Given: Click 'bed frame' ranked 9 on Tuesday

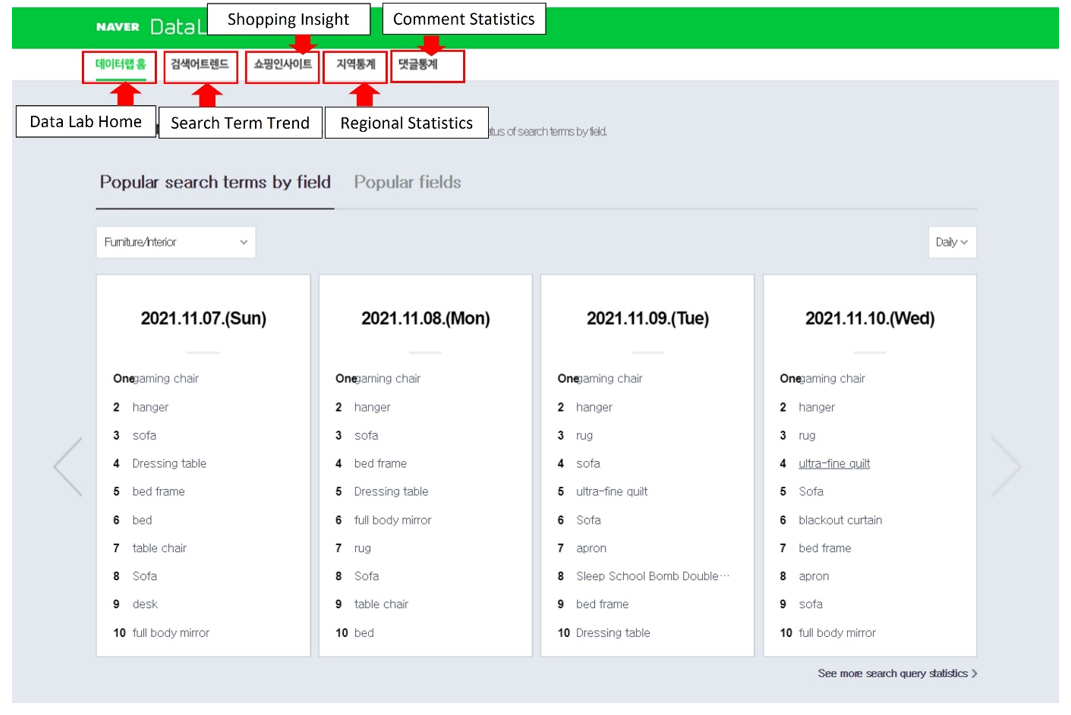Looking at the screenshot, I should pos(602,604).
